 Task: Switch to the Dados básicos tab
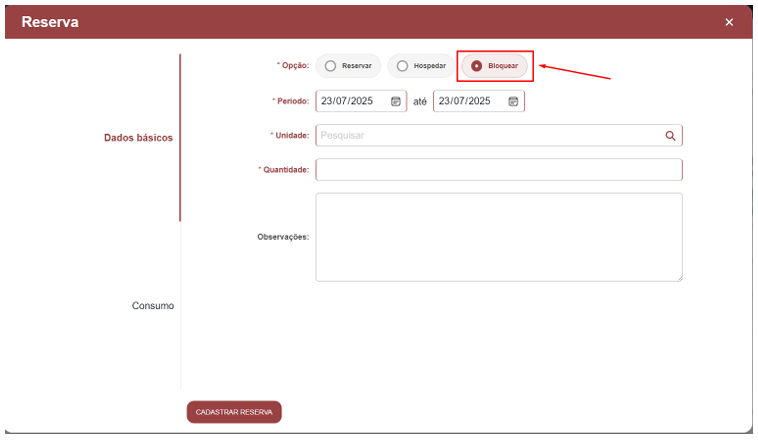point(138,137)
